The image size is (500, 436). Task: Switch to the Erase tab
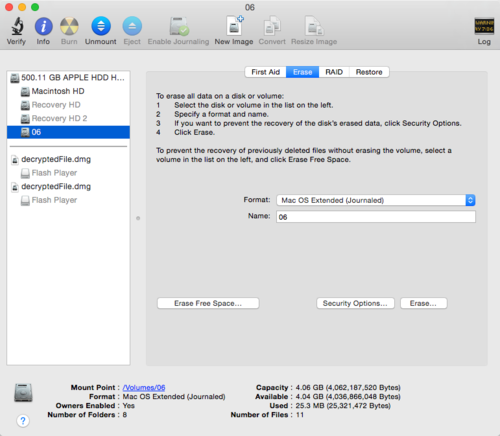coord(303,72)
